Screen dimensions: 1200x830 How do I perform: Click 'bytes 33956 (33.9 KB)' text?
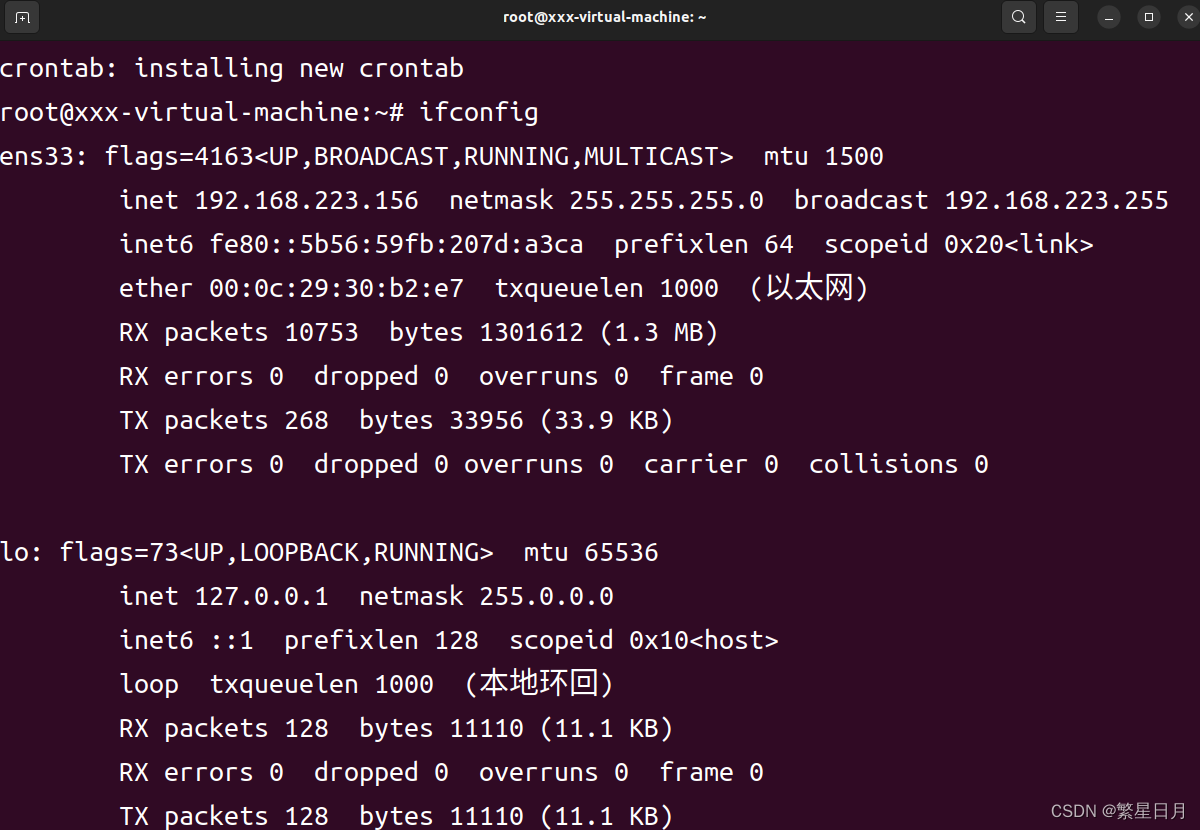(517, 420)
